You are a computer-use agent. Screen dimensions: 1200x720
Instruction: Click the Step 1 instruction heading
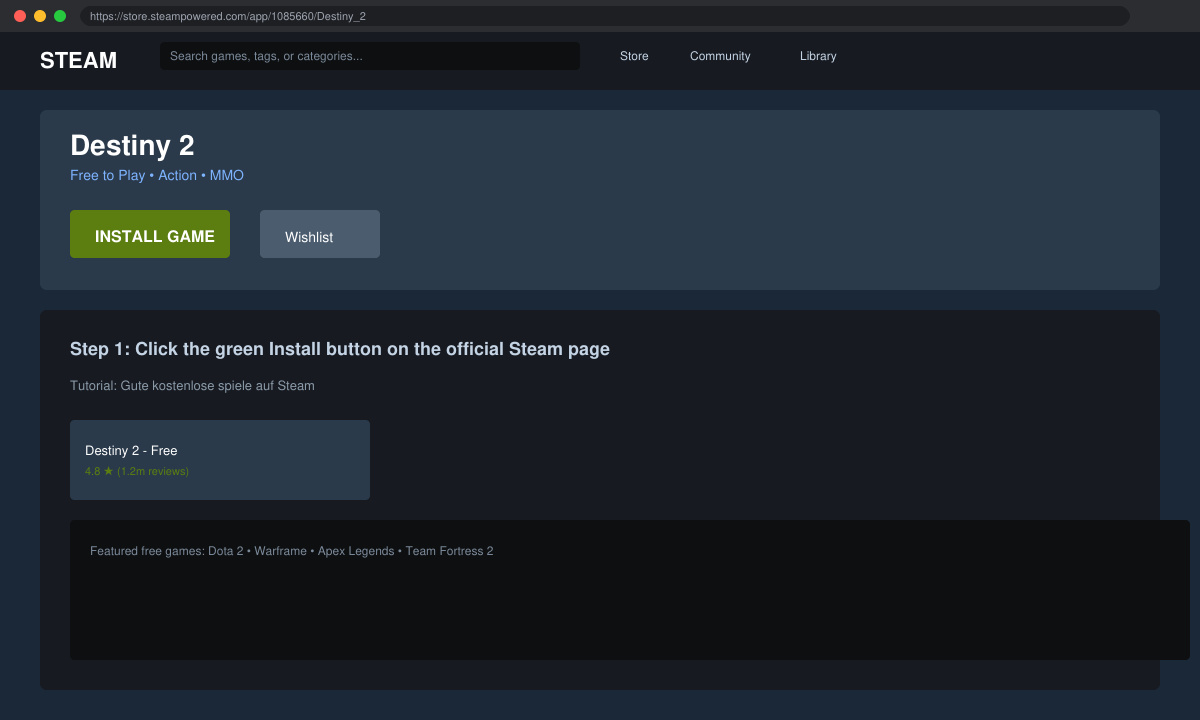point(340,349)
